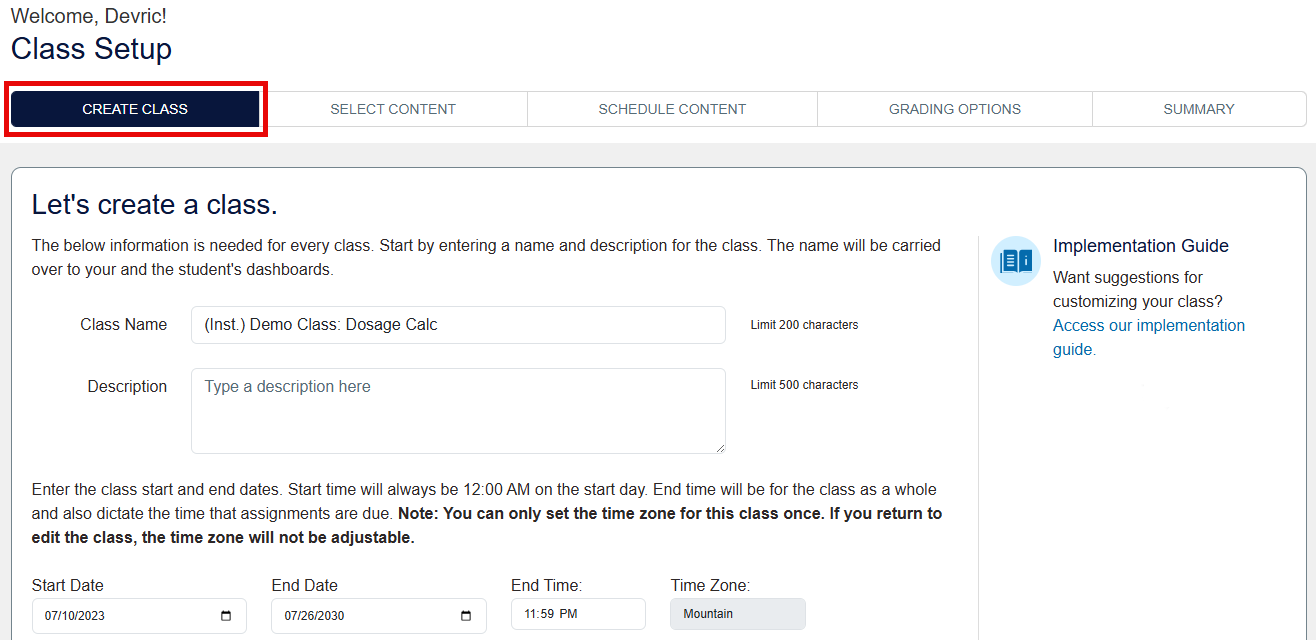1316x640 pixels.
Task: Open the Grading Options tab
Action: (x=955, y=109)
